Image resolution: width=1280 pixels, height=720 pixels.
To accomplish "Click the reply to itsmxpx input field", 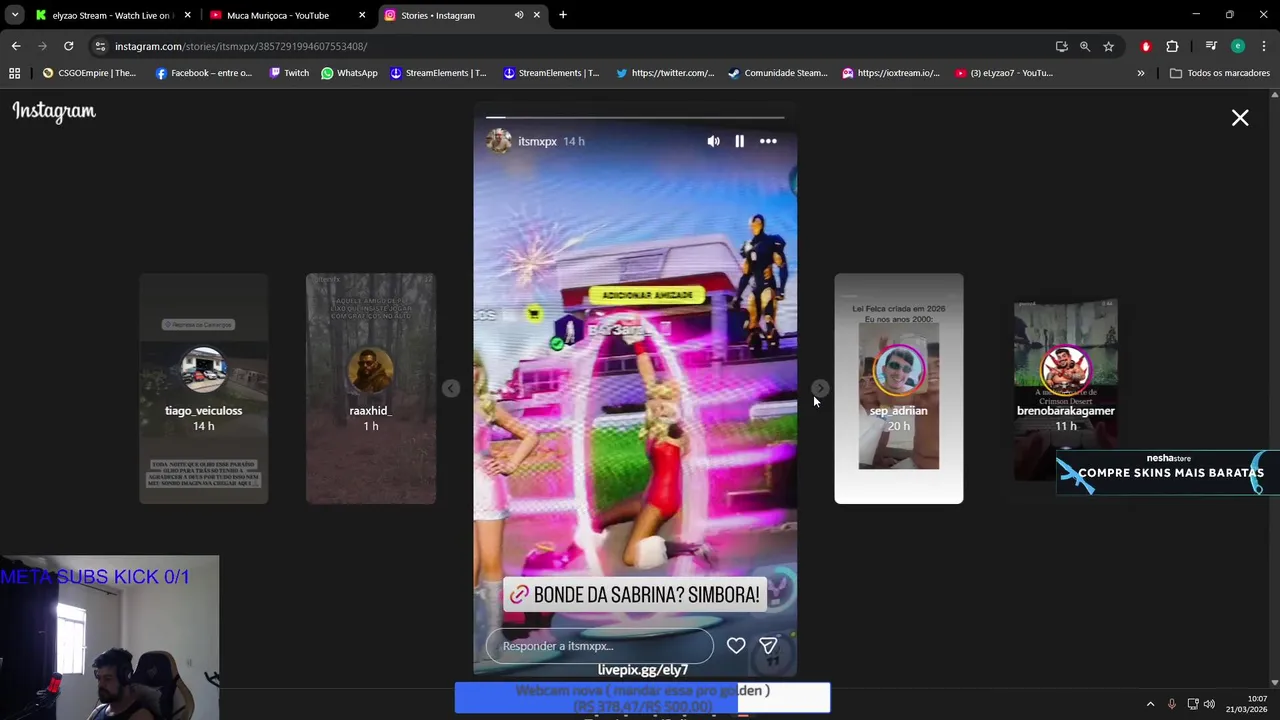I will (600, 646).
